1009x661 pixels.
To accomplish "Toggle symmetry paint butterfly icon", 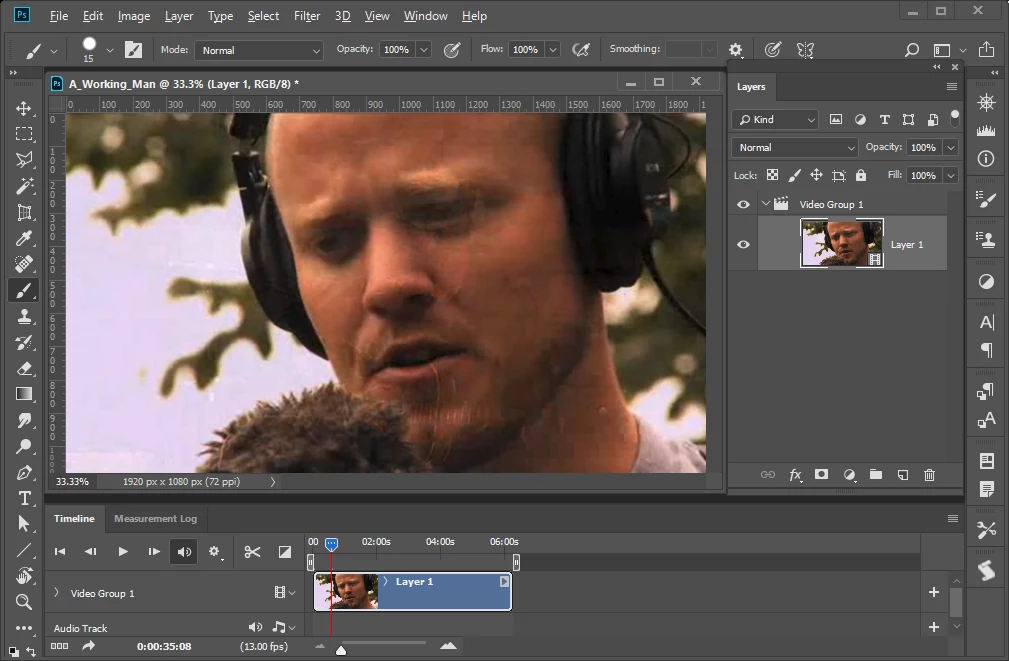I will pyautogui.click(x=805, y=50).
